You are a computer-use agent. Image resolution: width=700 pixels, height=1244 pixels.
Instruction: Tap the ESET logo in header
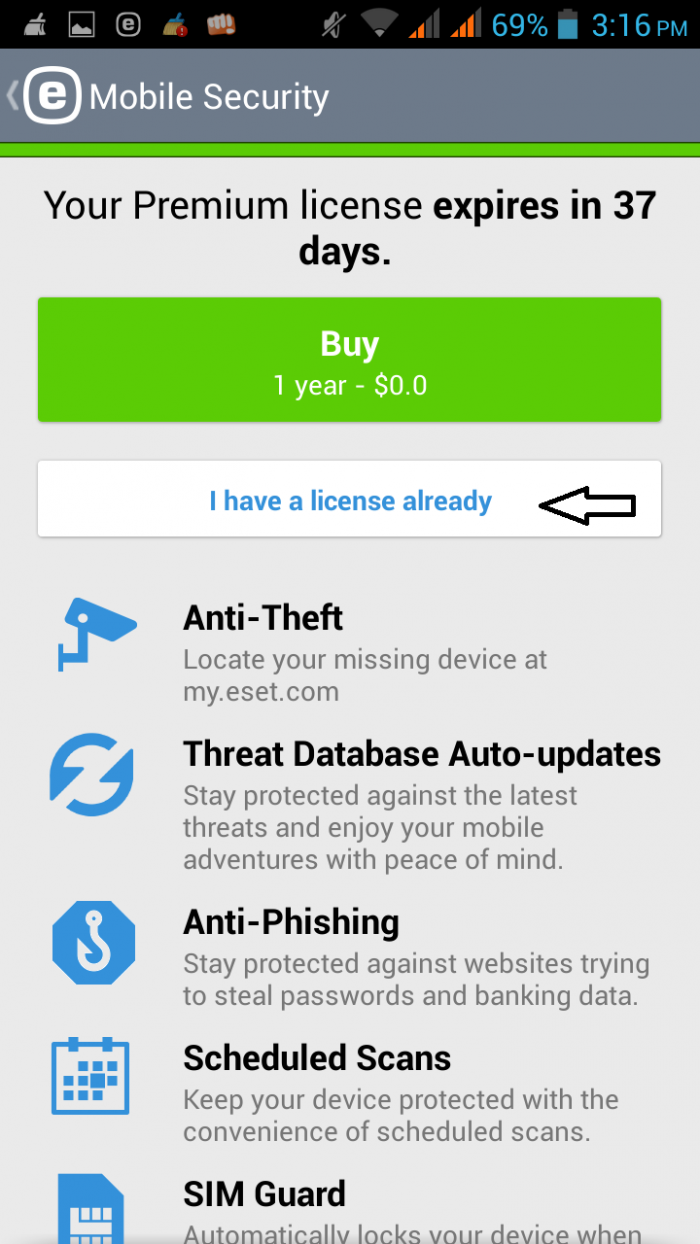[x=52, y=96]
